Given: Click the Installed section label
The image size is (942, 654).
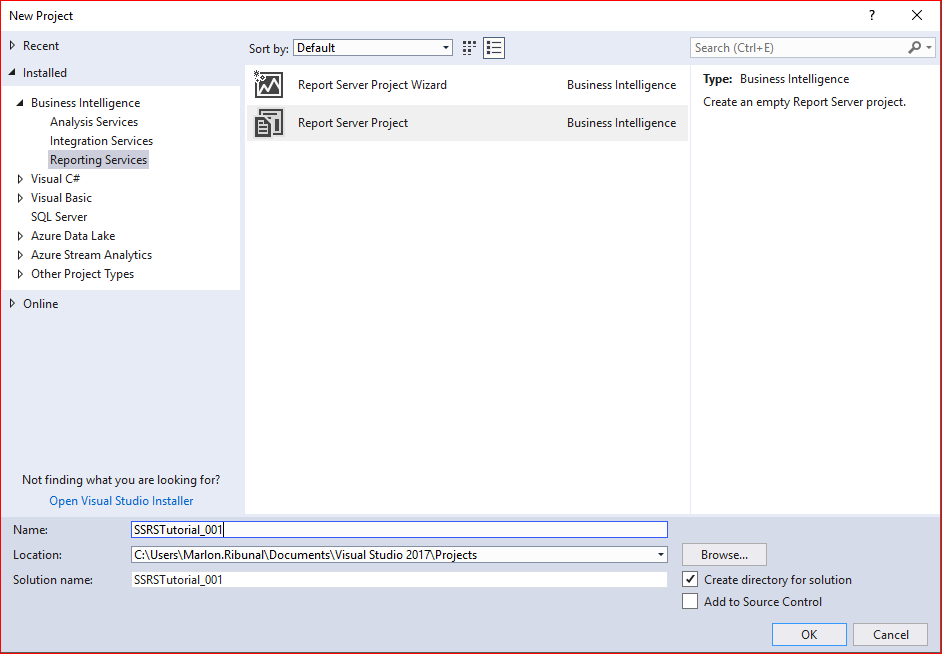Looking at the screenshot, I should click(44, 73).
